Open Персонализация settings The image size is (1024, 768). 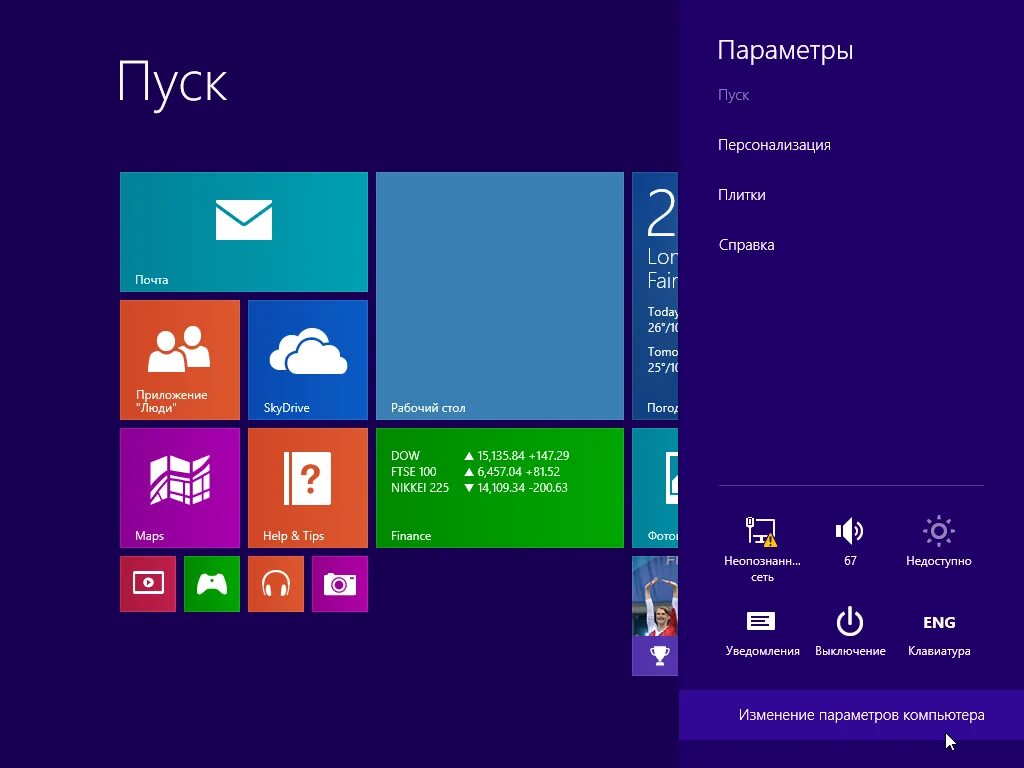(774, 145)
